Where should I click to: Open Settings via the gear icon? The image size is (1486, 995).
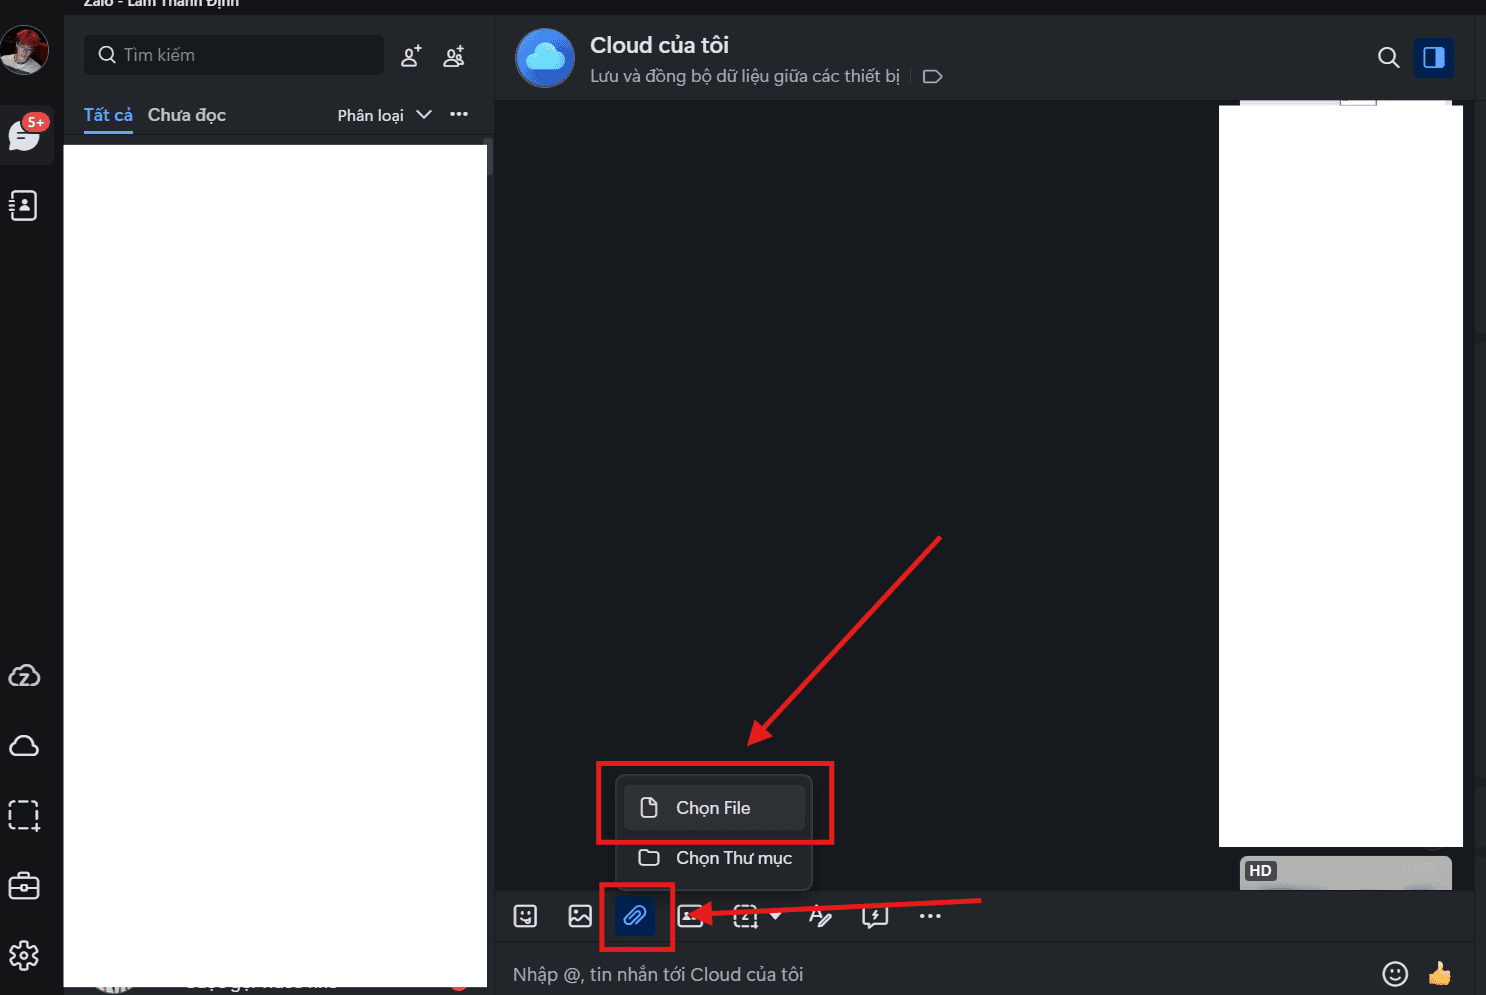pos(23,955)
